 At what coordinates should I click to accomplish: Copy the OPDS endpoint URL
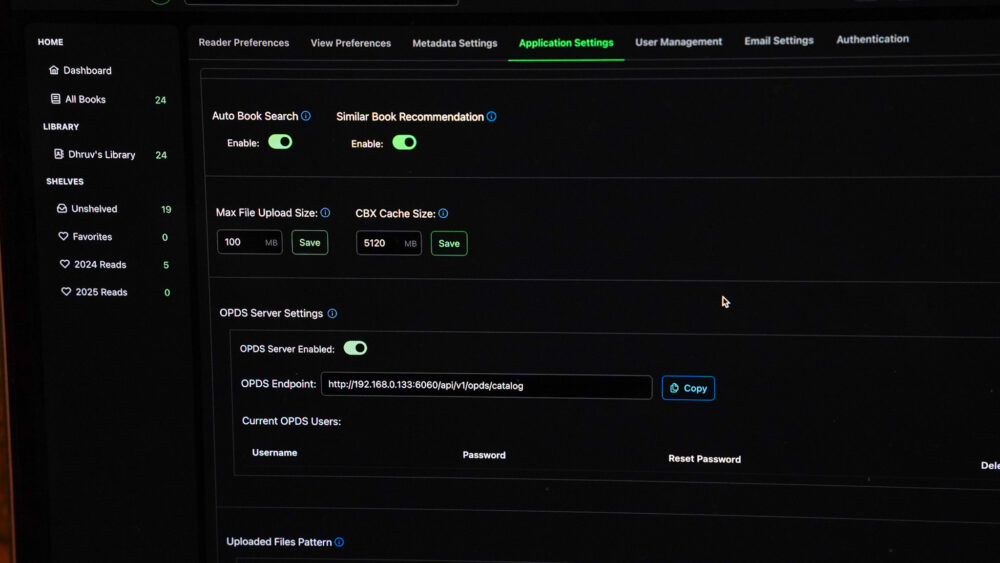point(688,388)
